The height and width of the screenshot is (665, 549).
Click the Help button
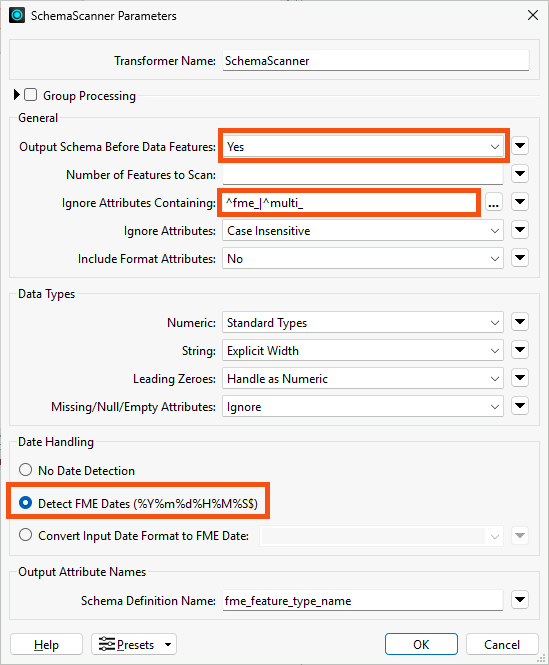pyautogui.click(x=46, y=645)
